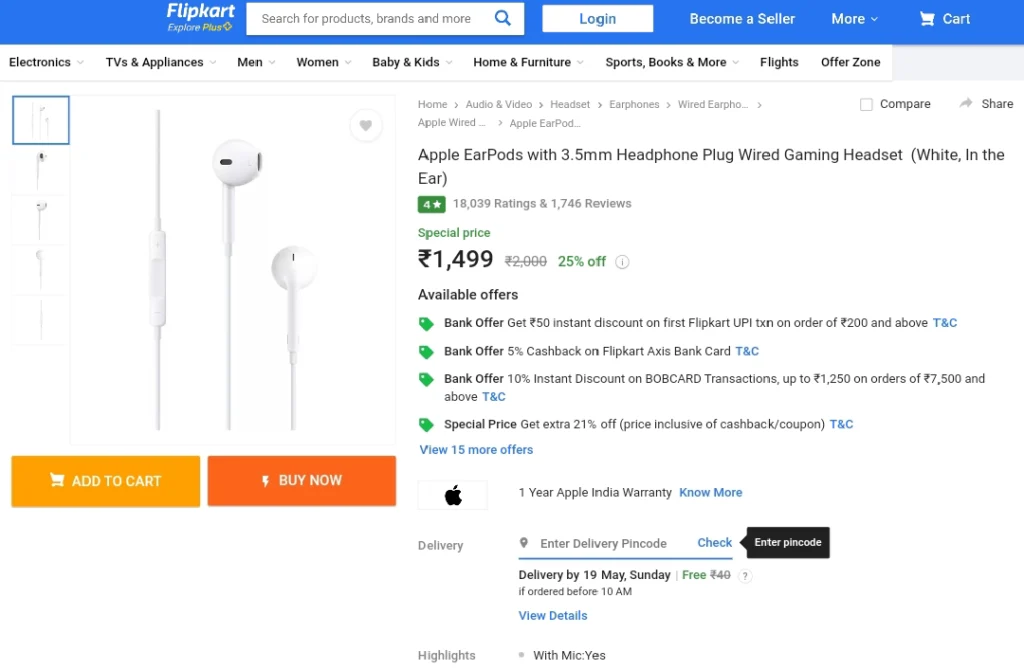The image size is (1024, 670).
Task: Click the Login button
Action: (x=598, y=19)
